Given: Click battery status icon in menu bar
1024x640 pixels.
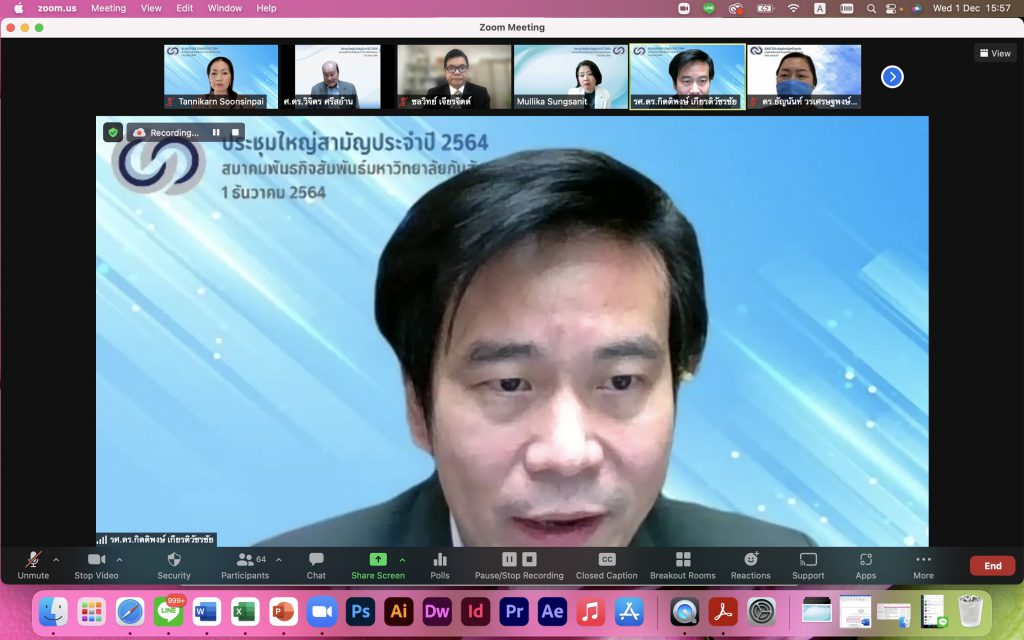Looking at the screenshot, I should coord(764,8).
